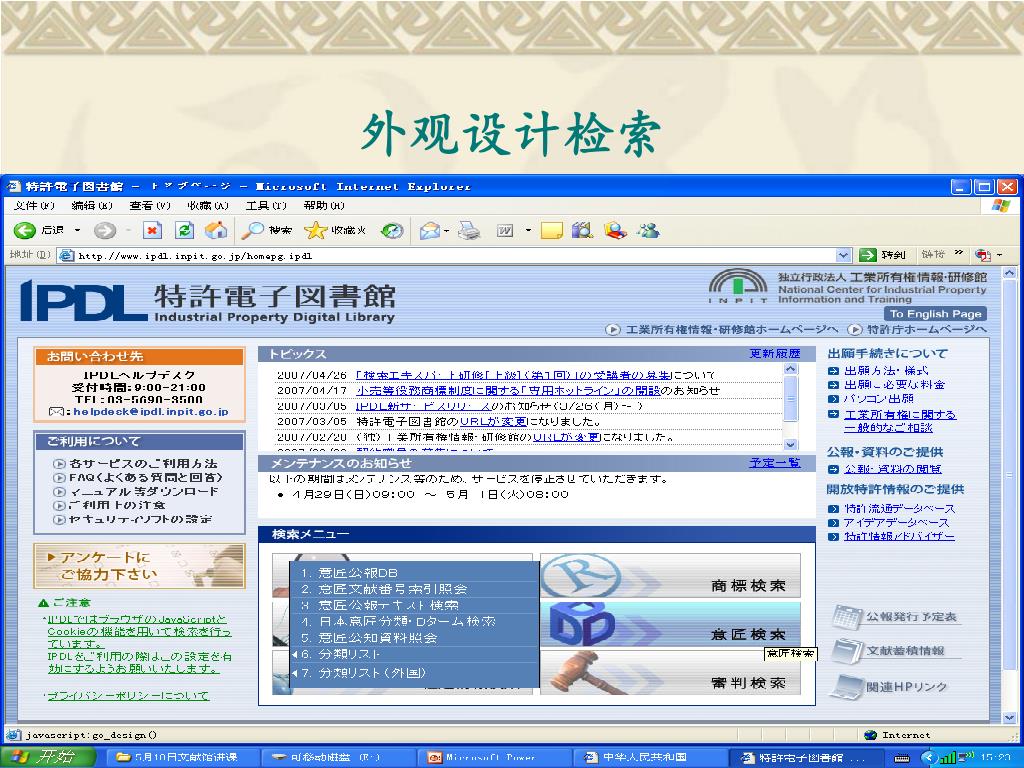Screen dimensions: 1024x768
Task: Click the yellow note Discuss icon
Action: 552,230
